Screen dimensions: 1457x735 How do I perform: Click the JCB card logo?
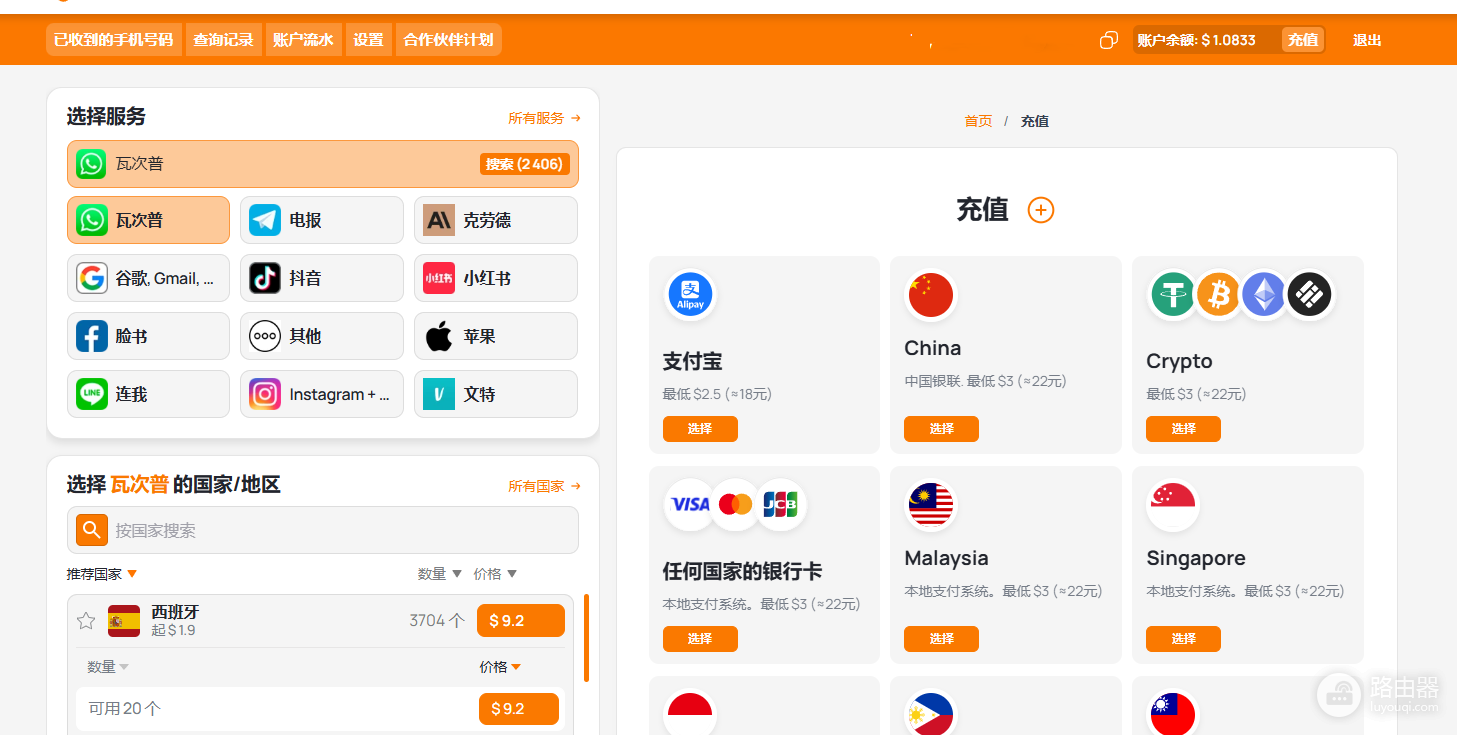tap(781, 505)
